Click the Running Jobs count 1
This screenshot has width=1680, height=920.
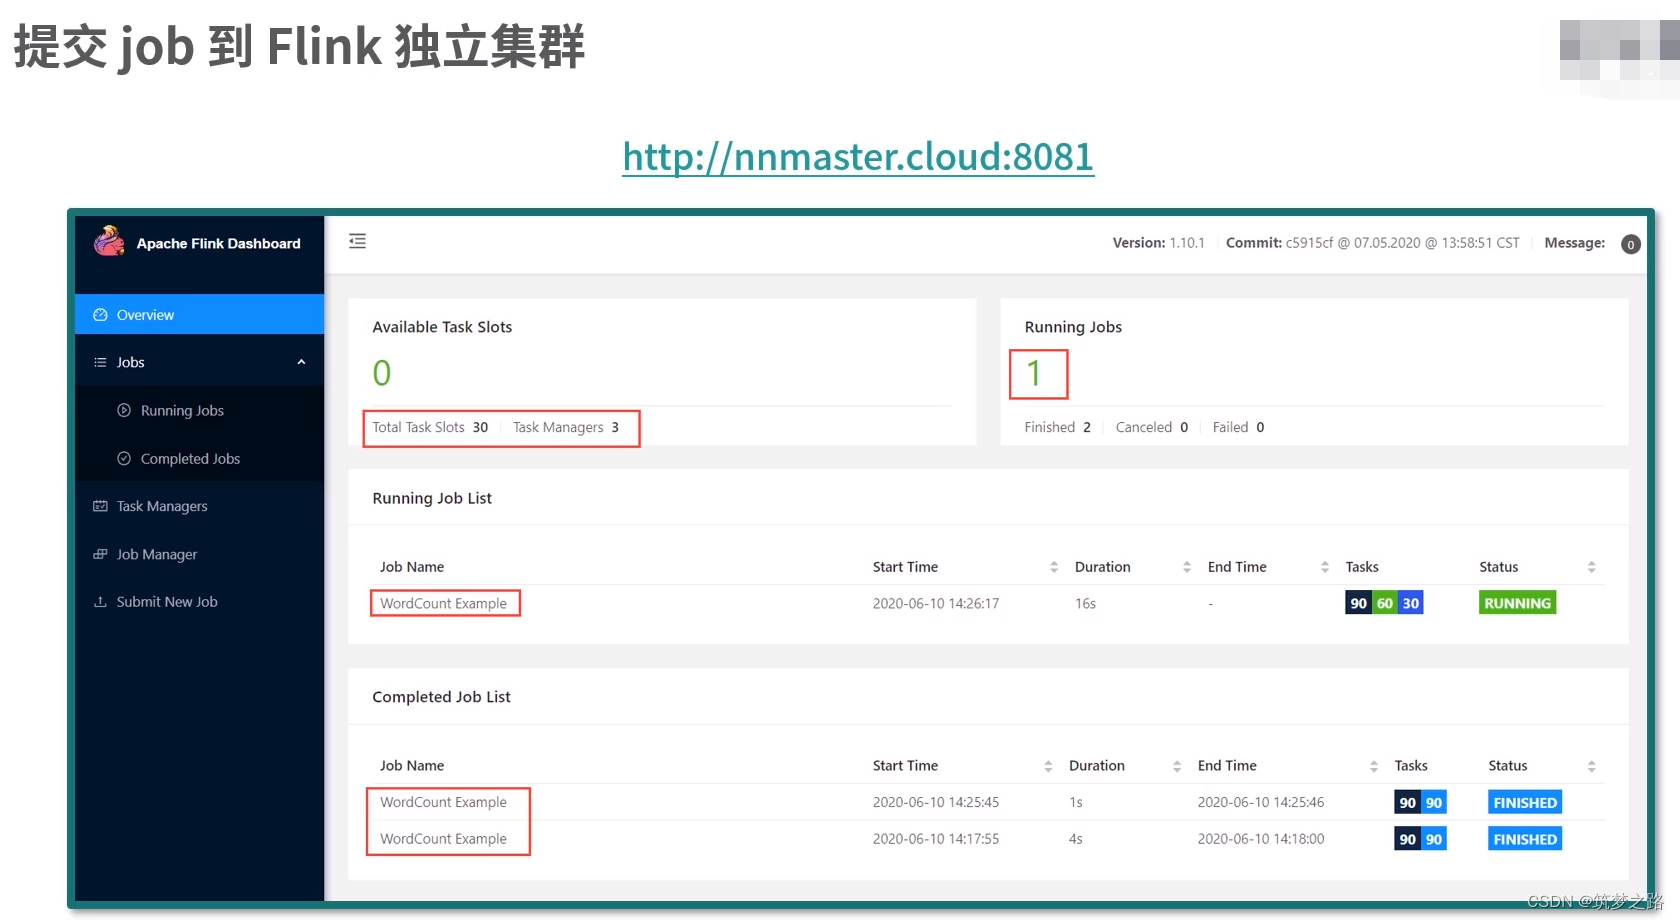1034,373
